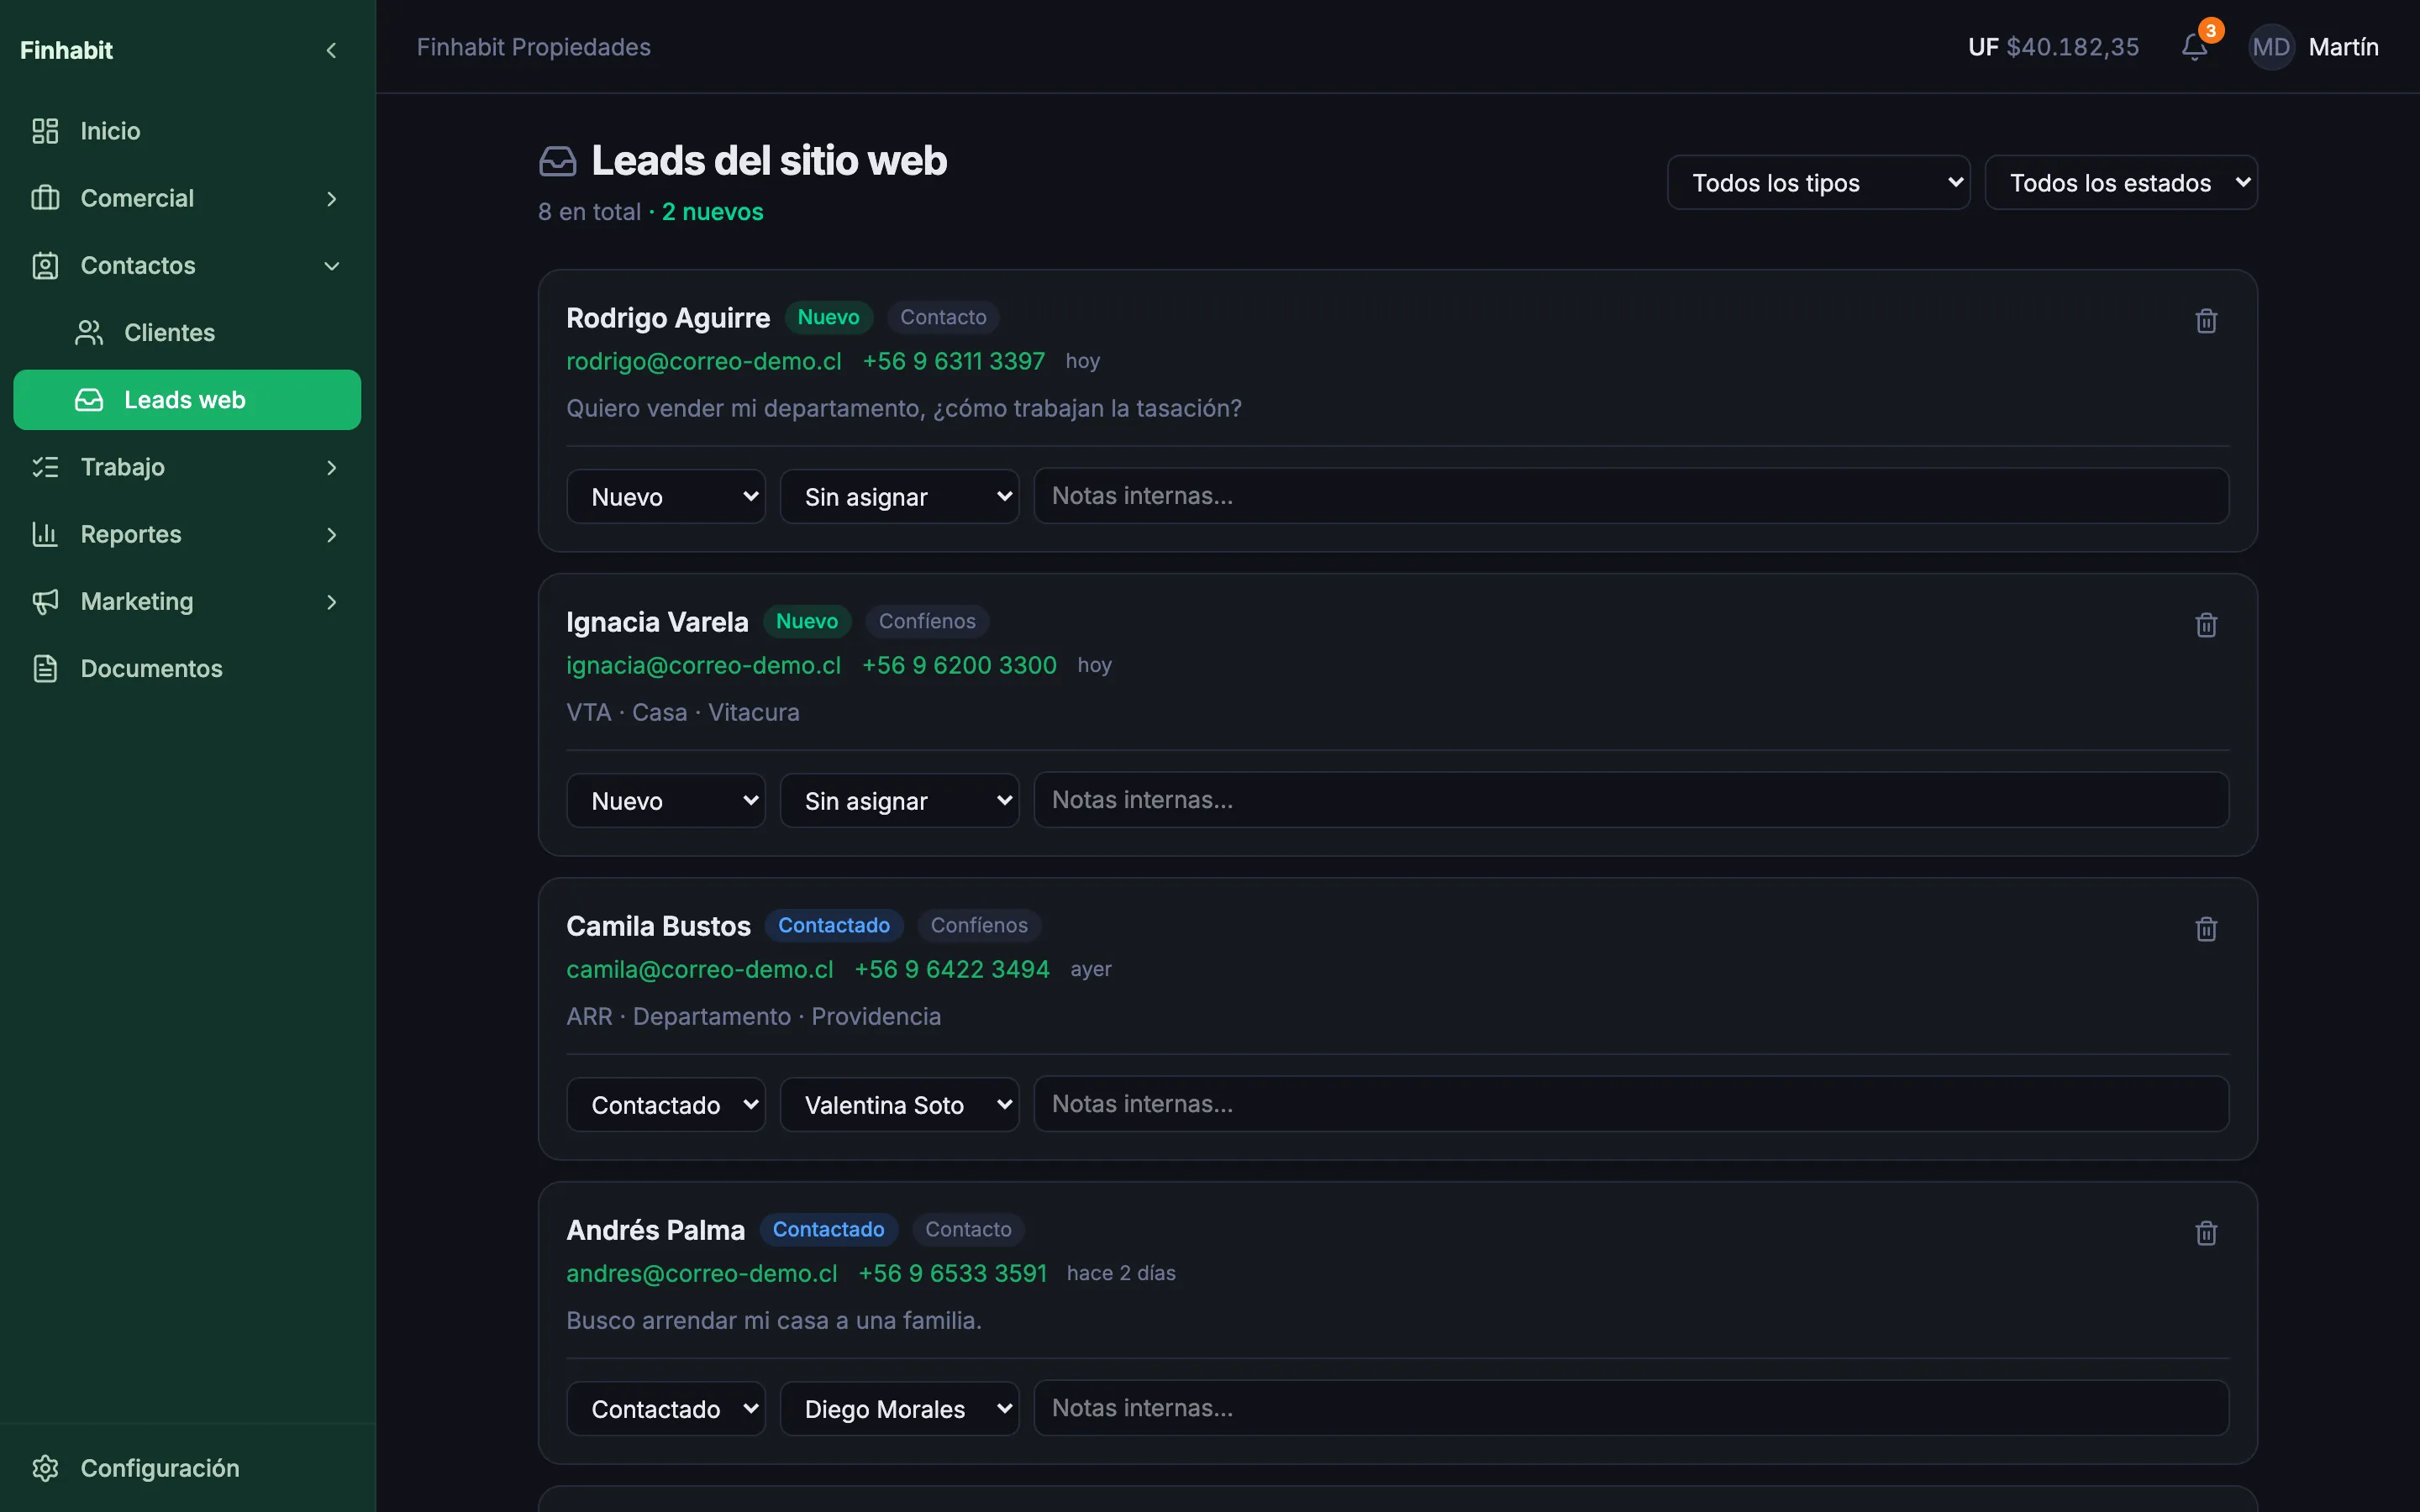Viewport: 2420px width, 1512px height.
Task: Go to Inicio in sidebar
Action: pyautogui.click(x=187, y=131)
